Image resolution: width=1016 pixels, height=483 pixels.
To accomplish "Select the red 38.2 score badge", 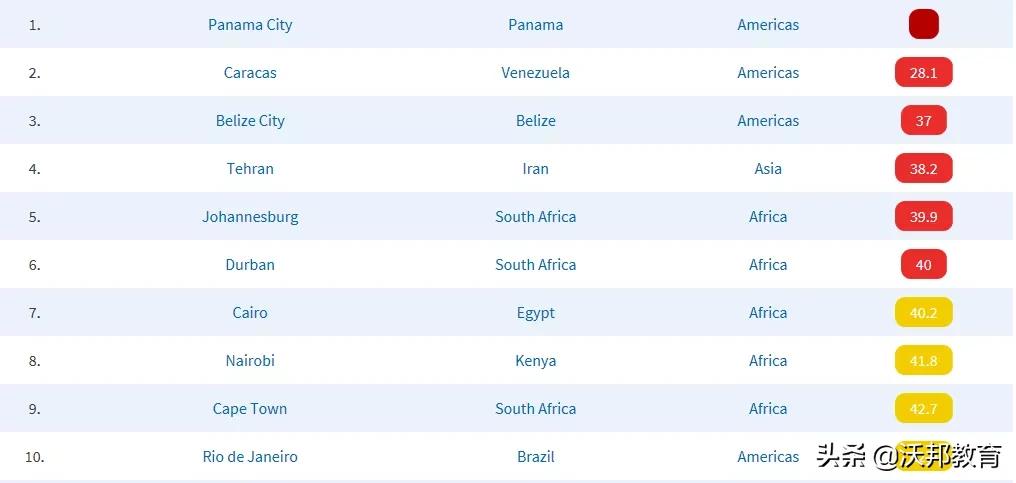I will coord(923,169).
